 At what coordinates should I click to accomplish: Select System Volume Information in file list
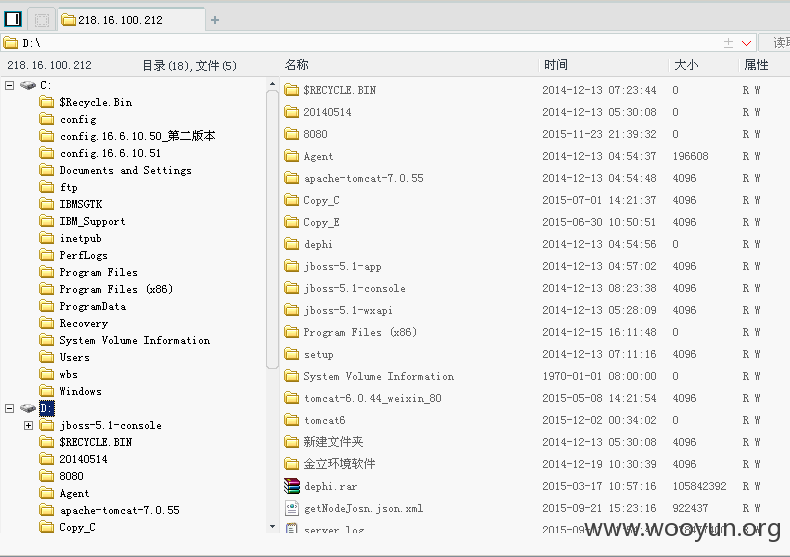tap(378, 376)
